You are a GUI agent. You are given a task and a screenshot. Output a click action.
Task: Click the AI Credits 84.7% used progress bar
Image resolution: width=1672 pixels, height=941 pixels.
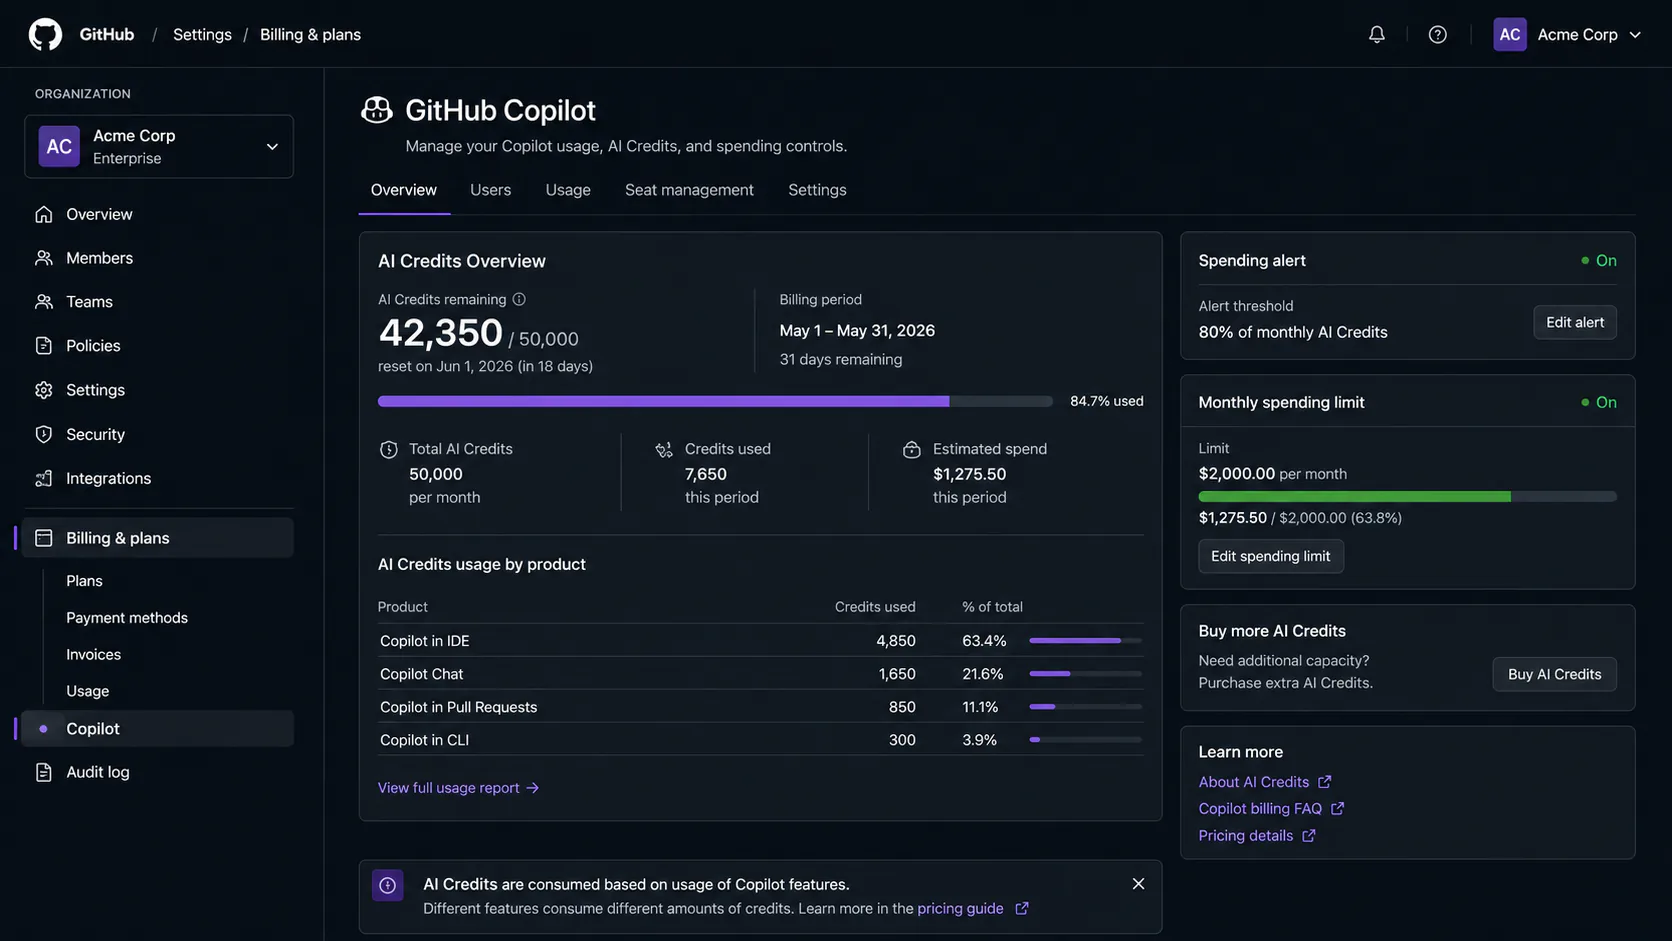pyautogui.click(x=715, y=401)
